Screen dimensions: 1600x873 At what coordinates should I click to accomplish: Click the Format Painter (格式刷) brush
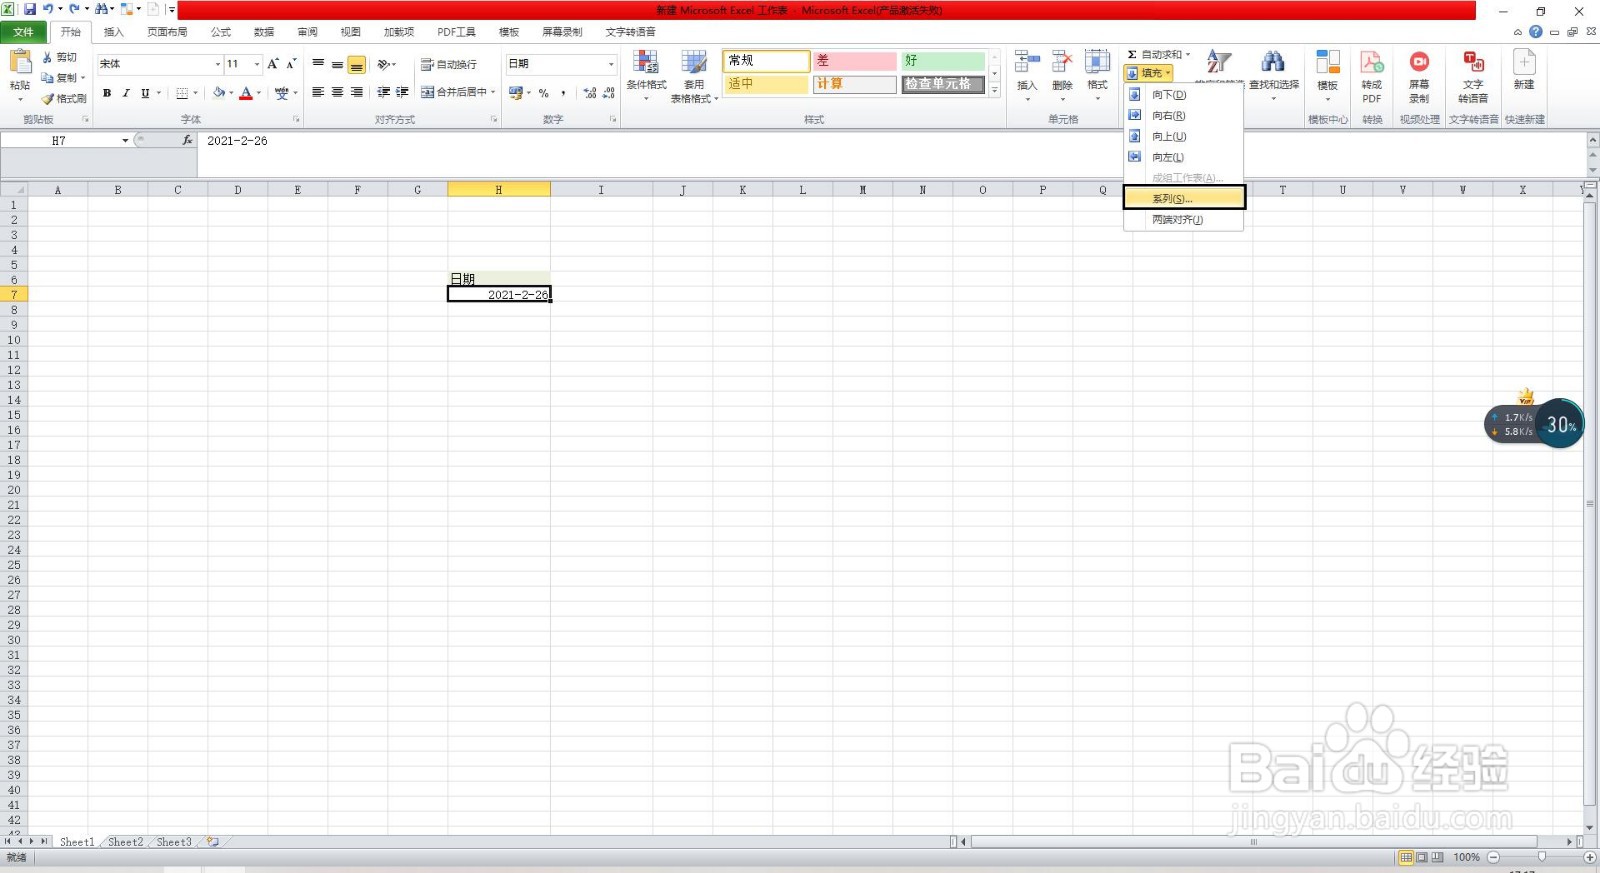pyautogui.click(x=47, y=99)
